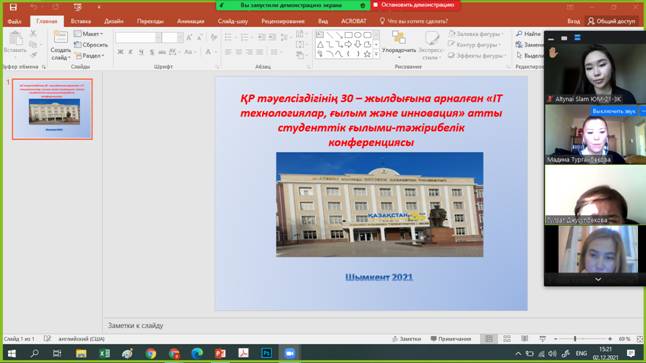The height and width of the screenshot is (363, 646).
Task: Open Заметки notes in the status bar
Action: click(406, 339)
